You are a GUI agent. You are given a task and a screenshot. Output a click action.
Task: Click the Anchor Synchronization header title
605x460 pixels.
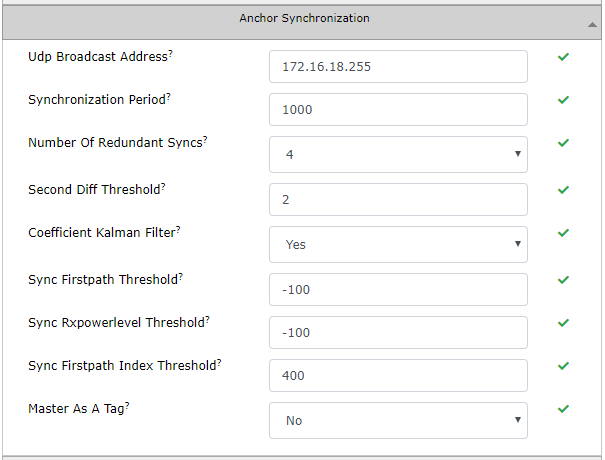(x=304, y=18)
